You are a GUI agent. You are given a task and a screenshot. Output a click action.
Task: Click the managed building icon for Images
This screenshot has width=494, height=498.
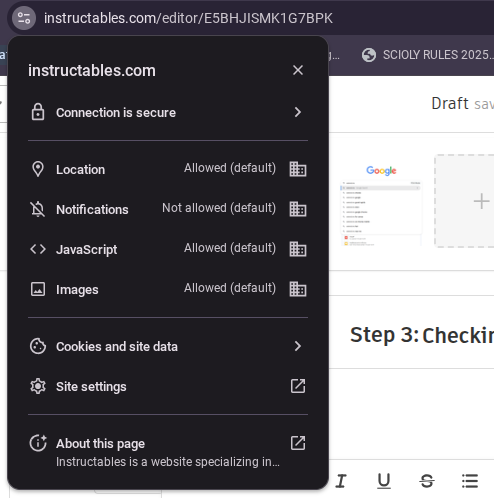pos(298,289)
